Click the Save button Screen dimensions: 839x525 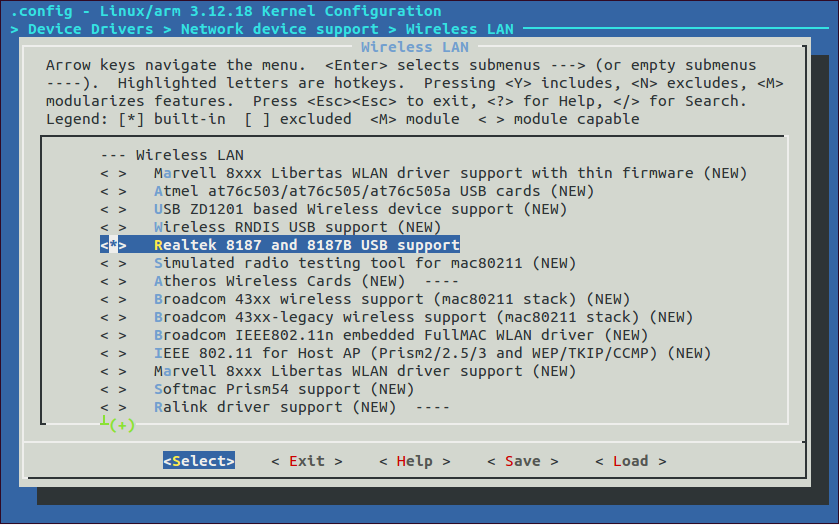pyautogui.click(x=523, y=461)
